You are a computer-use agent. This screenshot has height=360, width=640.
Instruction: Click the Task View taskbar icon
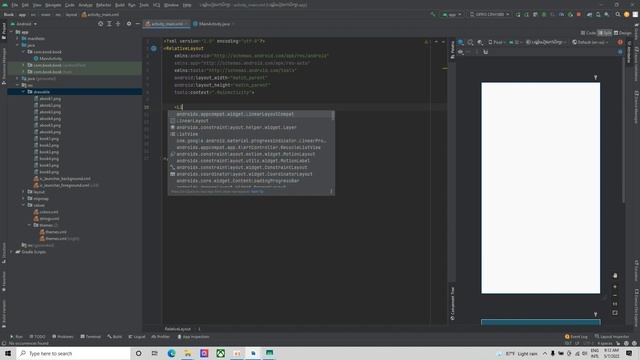(x=154, y=353)
